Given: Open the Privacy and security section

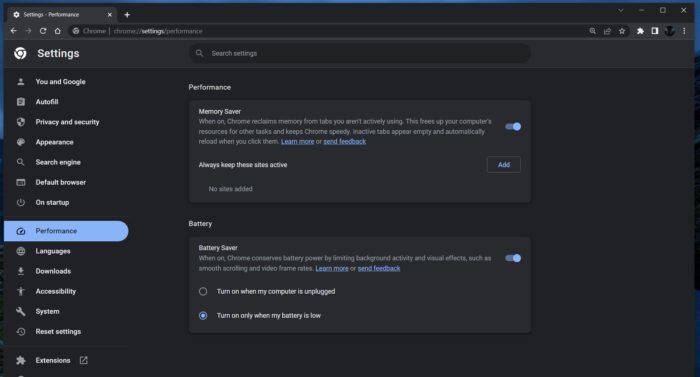Looking at the screenshot, I should pyautogui.click(x=66, y=122).
